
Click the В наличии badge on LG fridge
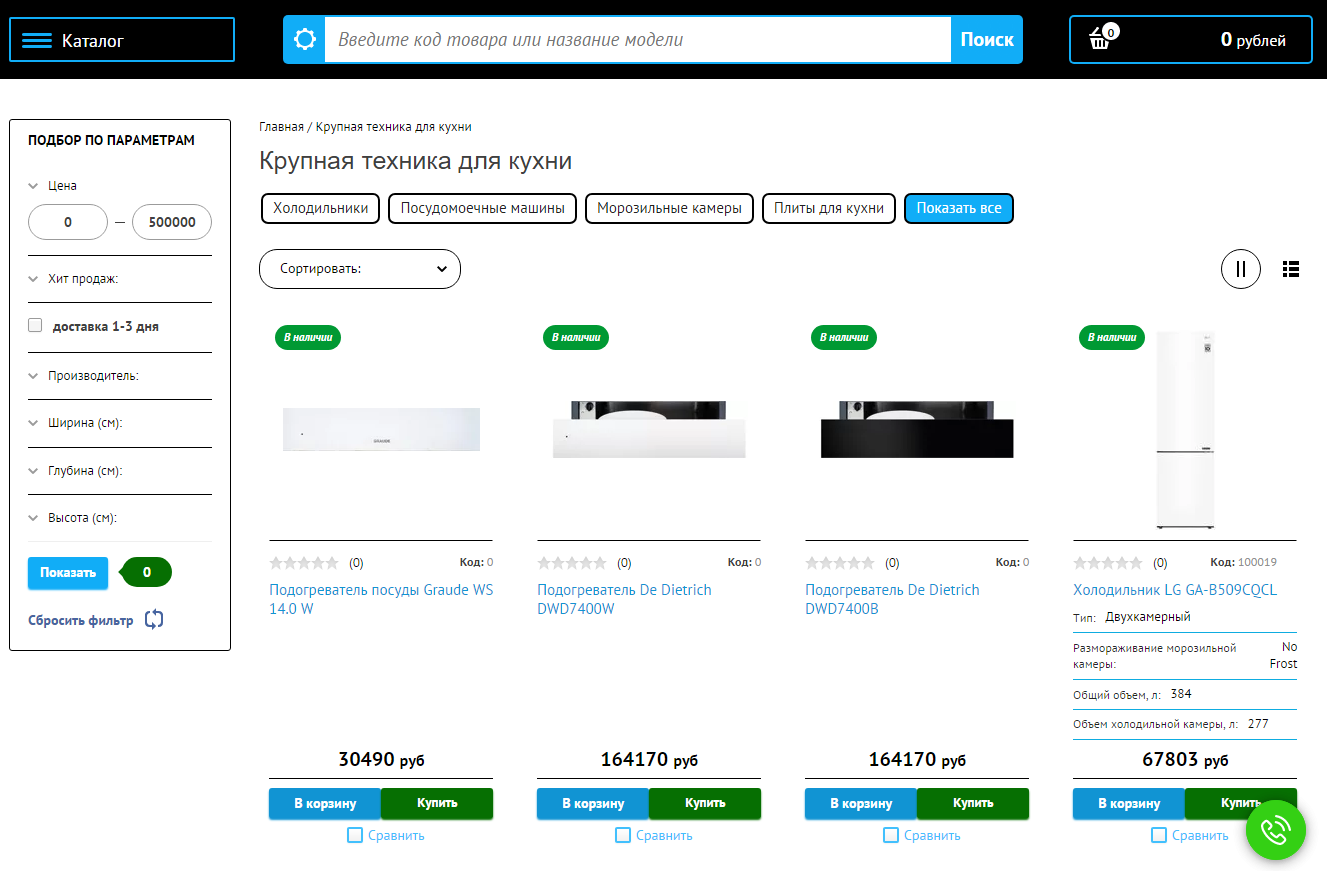1112,337
